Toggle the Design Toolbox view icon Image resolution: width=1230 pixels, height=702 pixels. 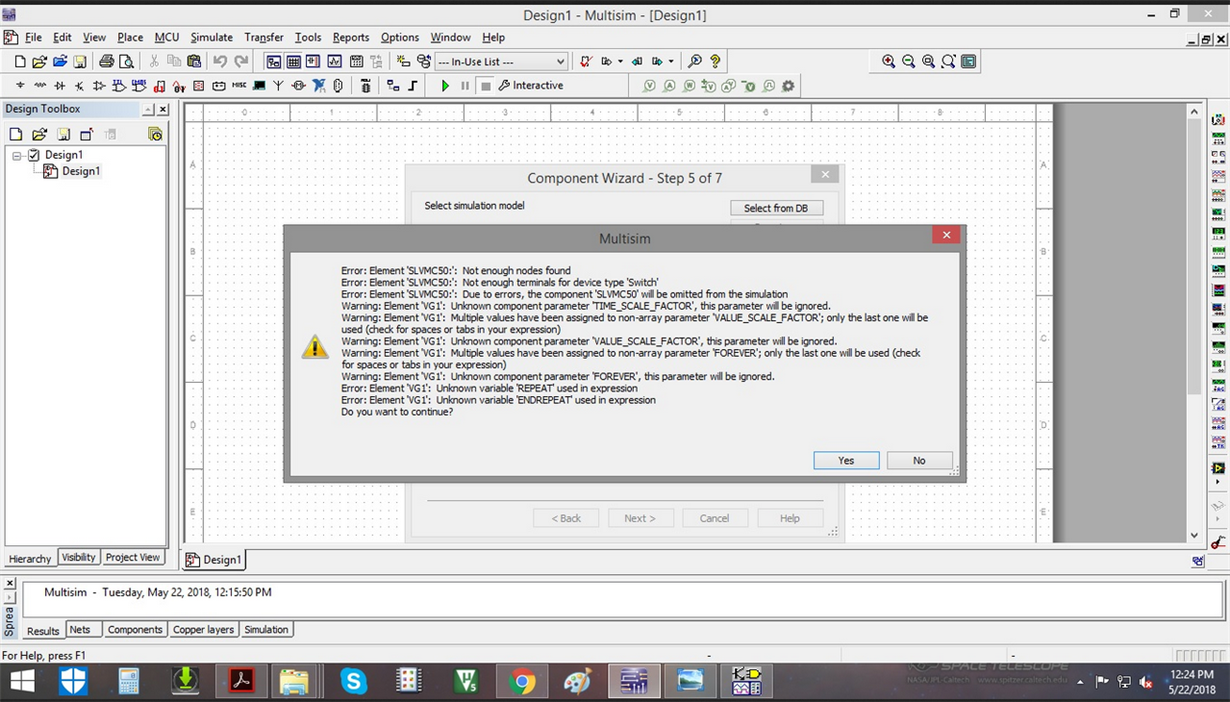273,62
